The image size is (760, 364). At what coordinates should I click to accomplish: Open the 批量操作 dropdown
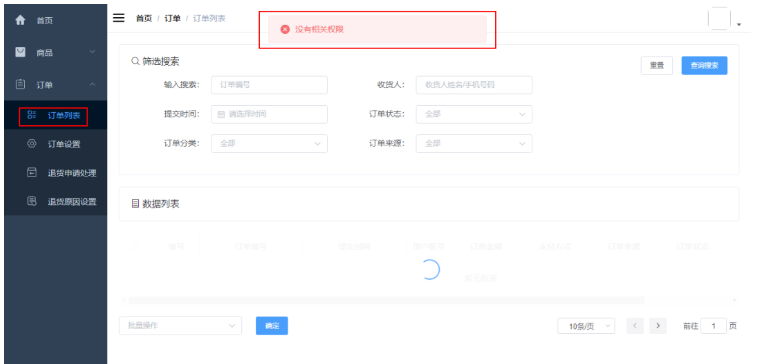[180, 326]
